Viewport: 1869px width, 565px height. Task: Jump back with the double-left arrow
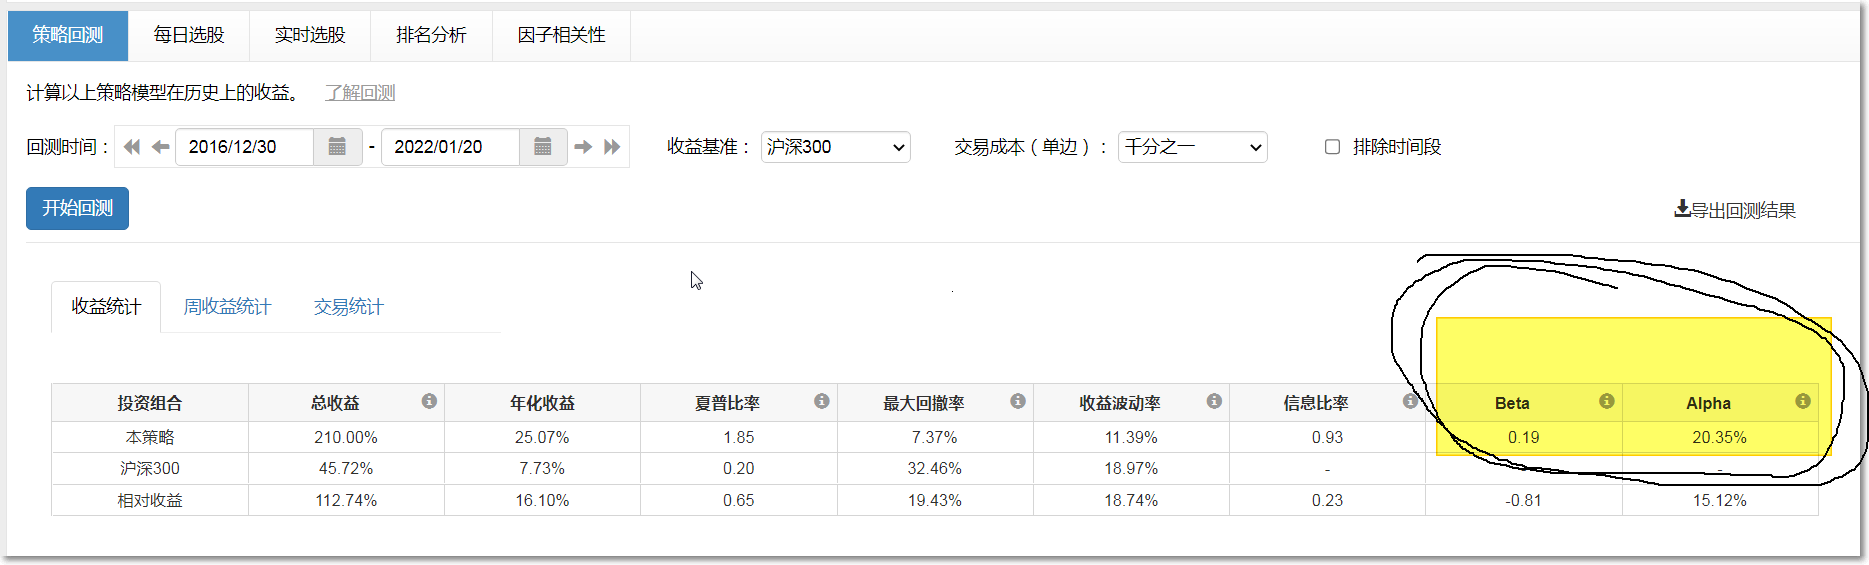coord(132,147)
